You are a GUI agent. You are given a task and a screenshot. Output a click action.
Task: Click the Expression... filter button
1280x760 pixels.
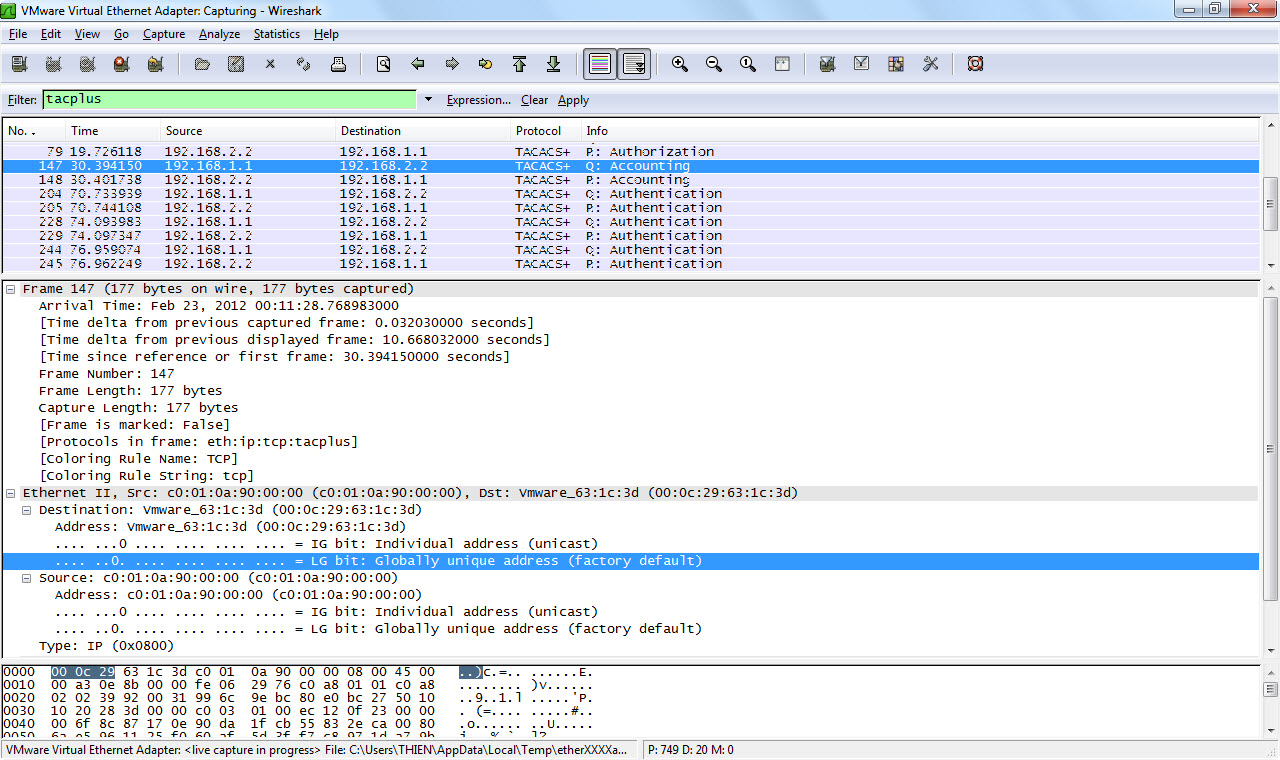point(478,100)
